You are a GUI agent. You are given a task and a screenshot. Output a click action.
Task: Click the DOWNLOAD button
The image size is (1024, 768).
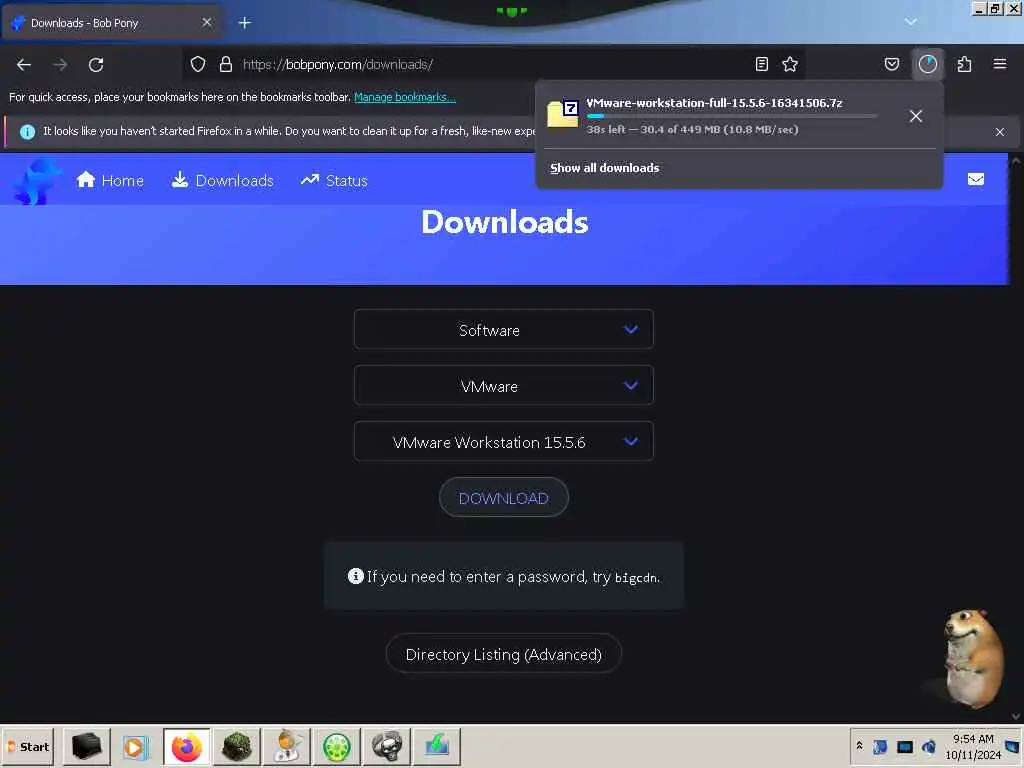coord(504,498)
